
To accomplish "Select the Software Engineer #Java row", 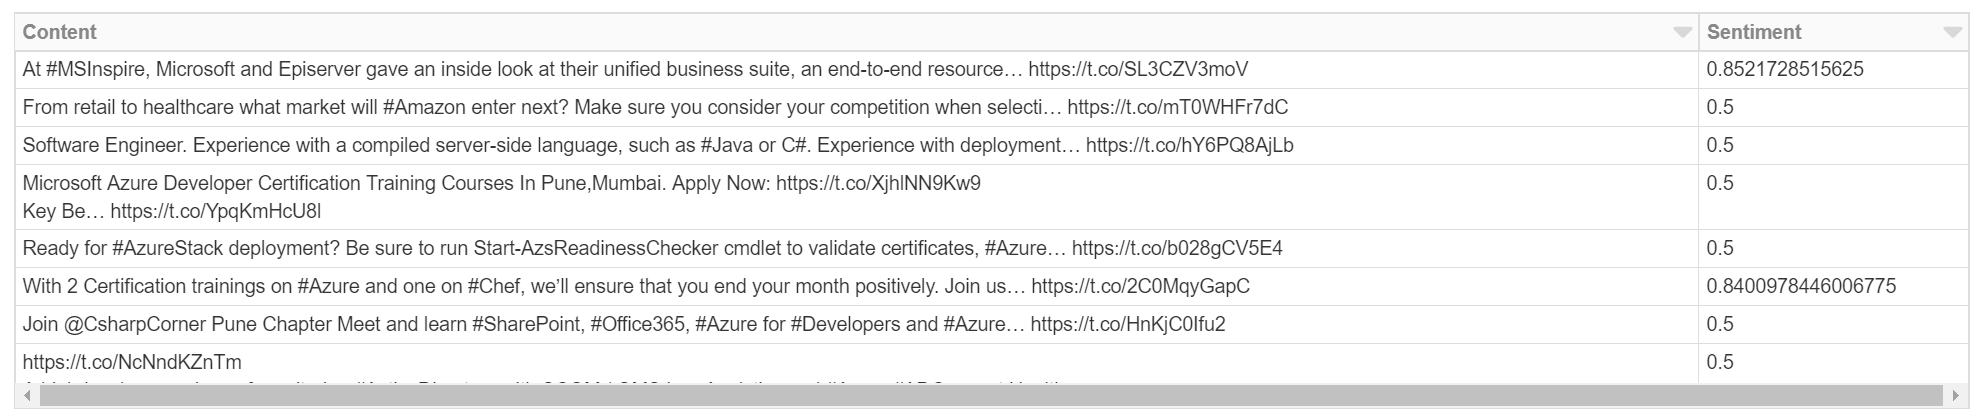I will click(658, 146).
